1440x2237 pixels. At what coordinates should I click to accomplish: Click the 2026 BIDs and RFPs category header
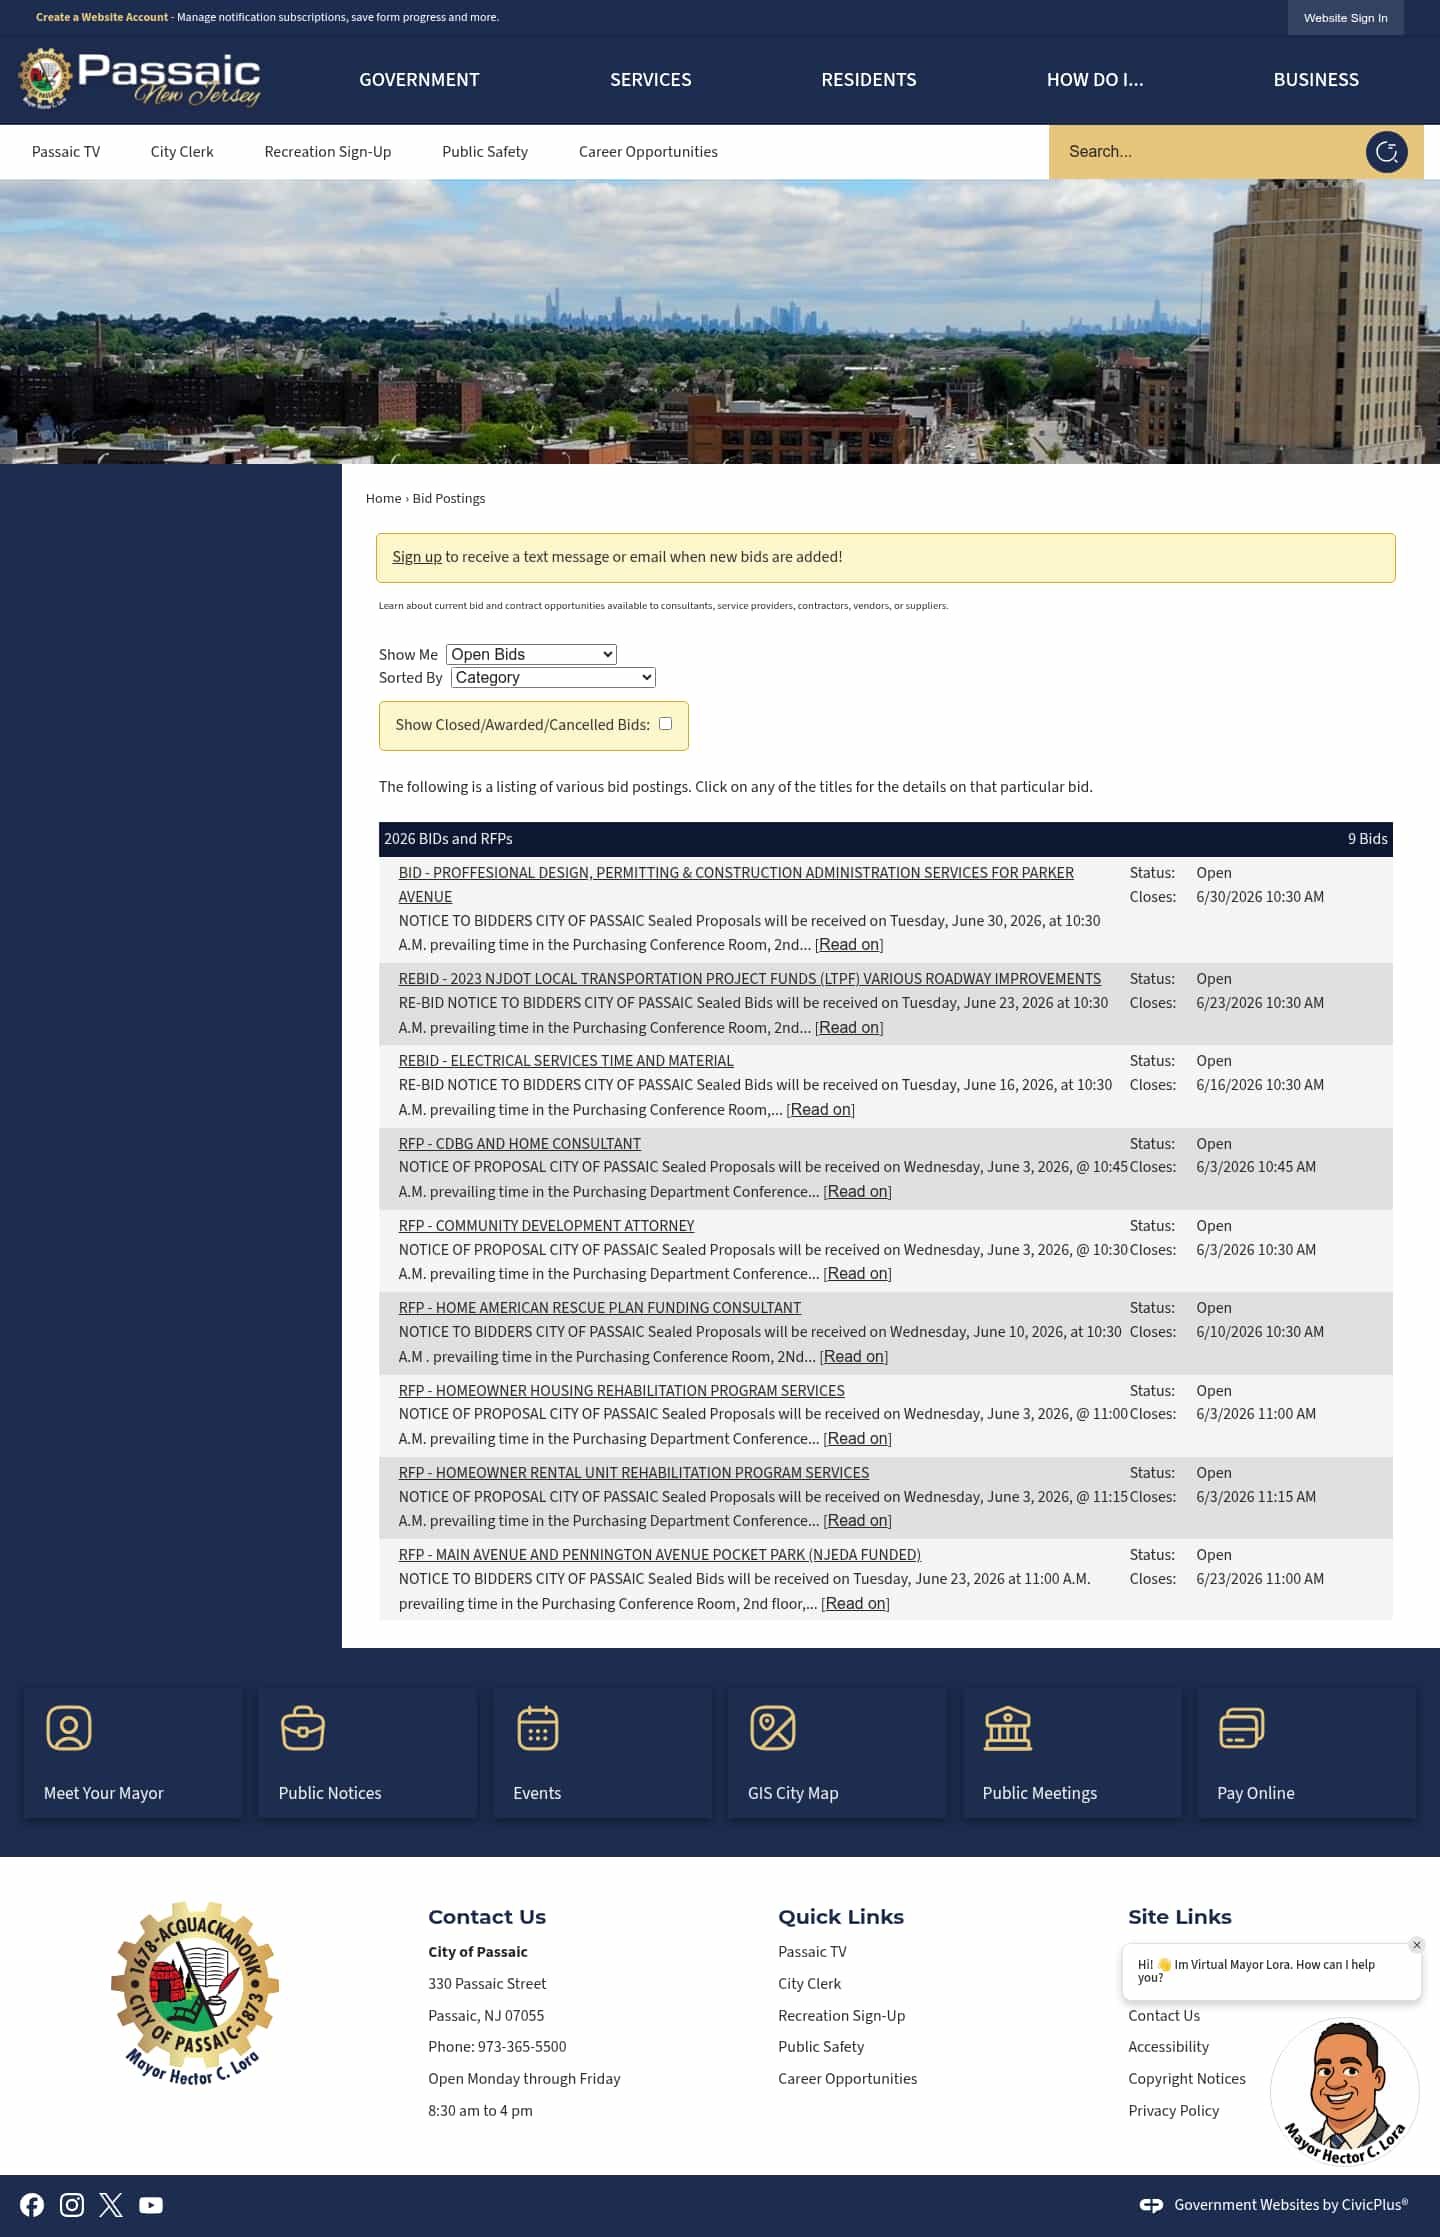click(x=885, y=839)
